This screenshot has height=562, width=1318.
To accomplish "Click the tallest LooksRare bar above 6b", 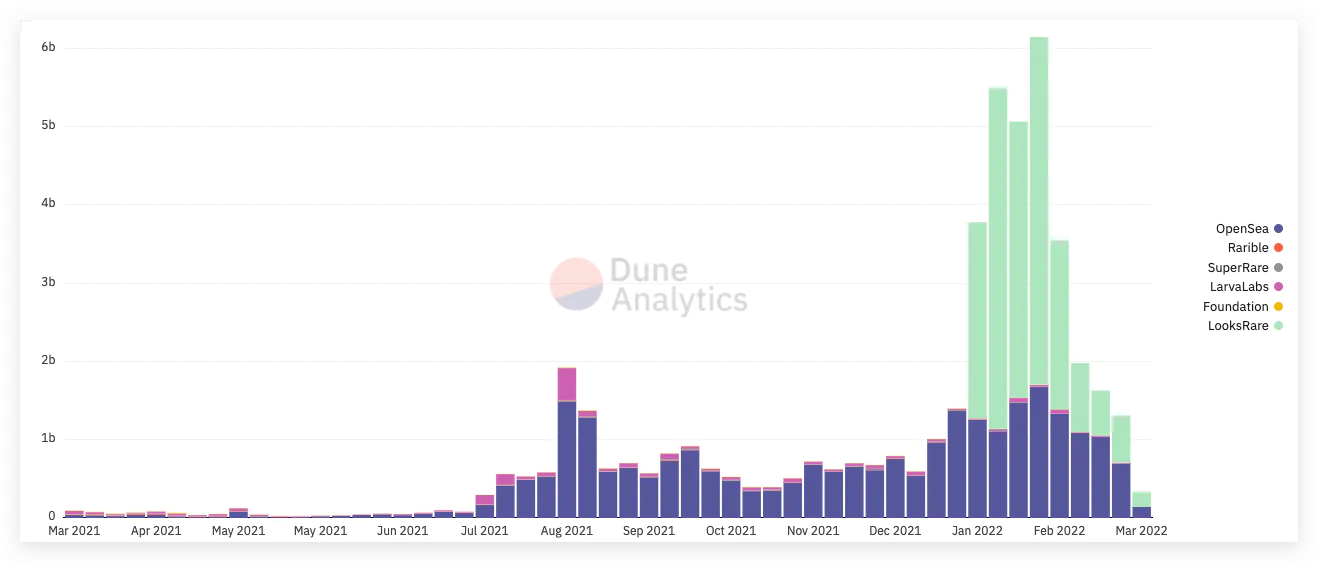I will [x=1039, y=210].
